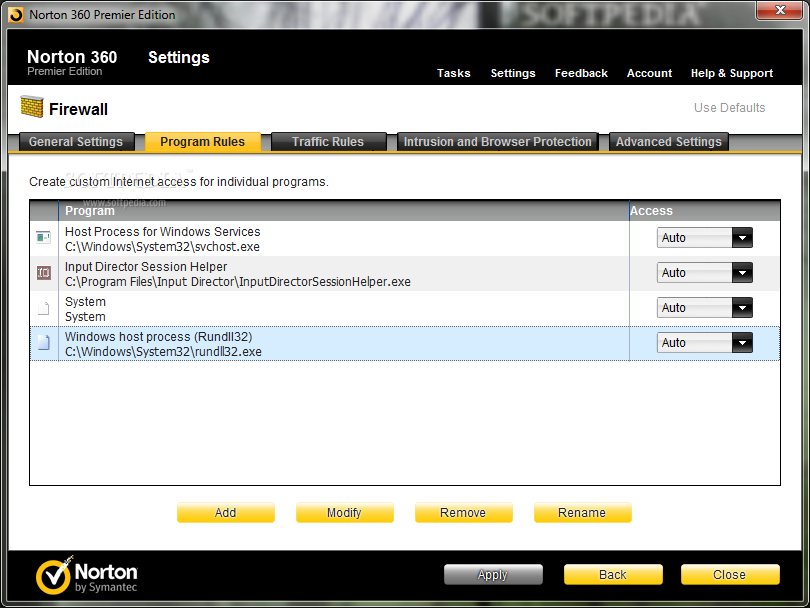Click the Input Director Session Helper icon
810x608 pixels.
(x=43, y=273)
